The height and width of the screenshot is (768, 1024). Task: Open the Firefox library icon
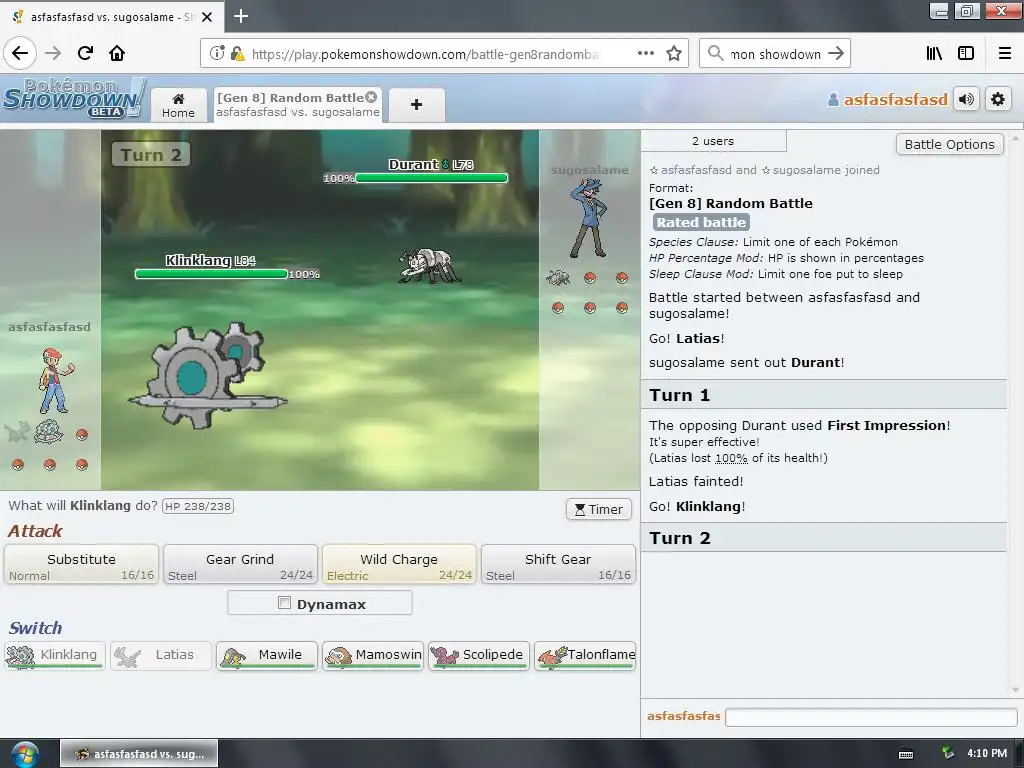coord(934,53)
